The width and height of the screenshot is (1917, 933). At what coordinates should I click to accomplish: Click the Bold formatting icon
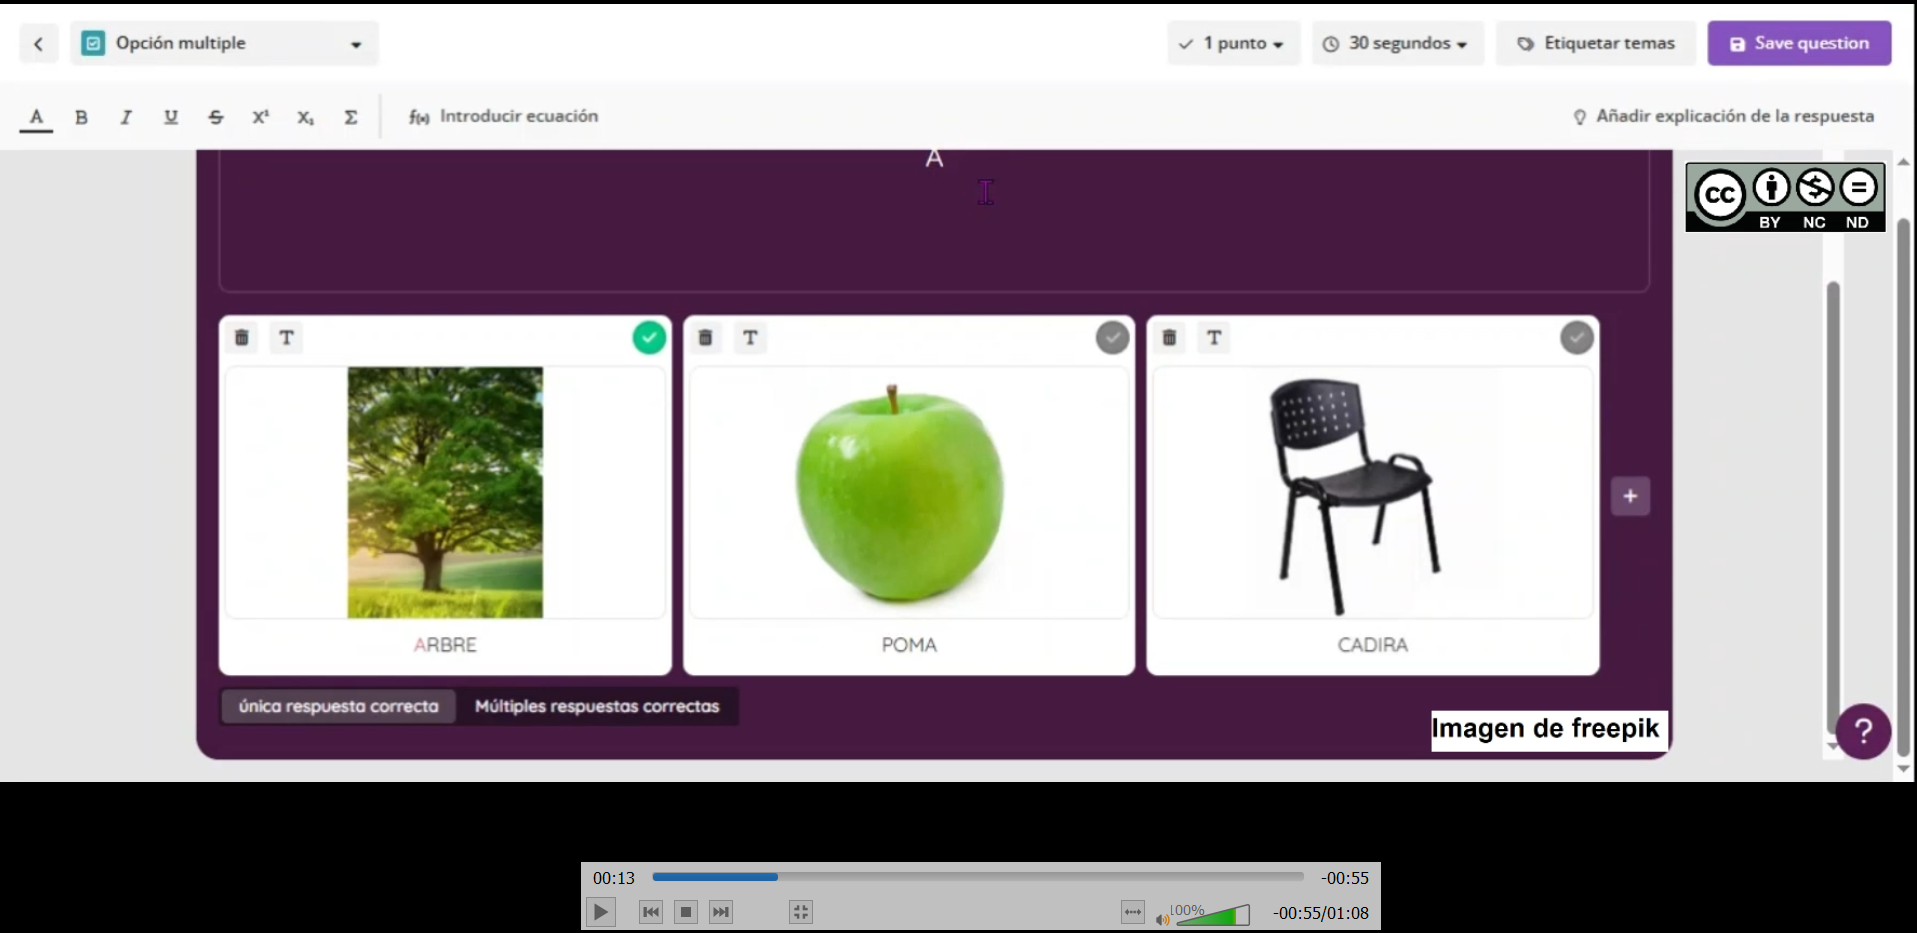coord(81,117)
